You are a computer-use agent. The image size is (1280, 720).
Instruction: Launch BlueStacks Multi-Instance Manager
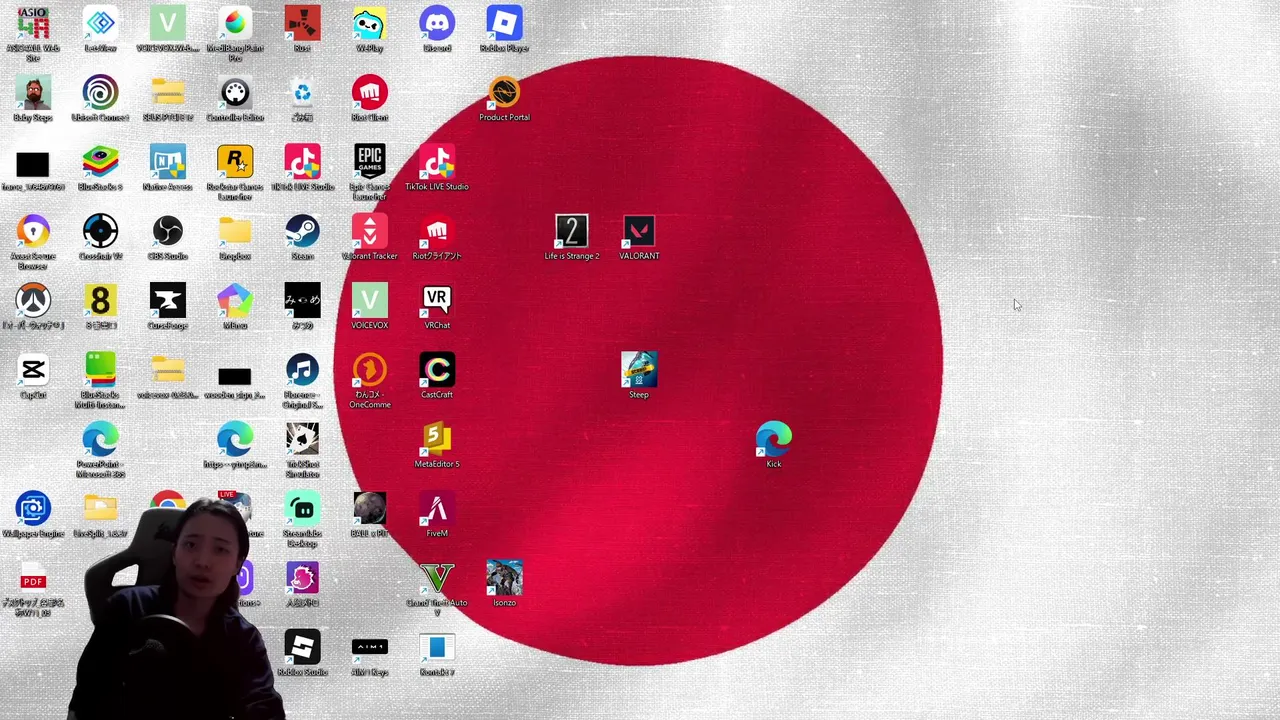100,370
